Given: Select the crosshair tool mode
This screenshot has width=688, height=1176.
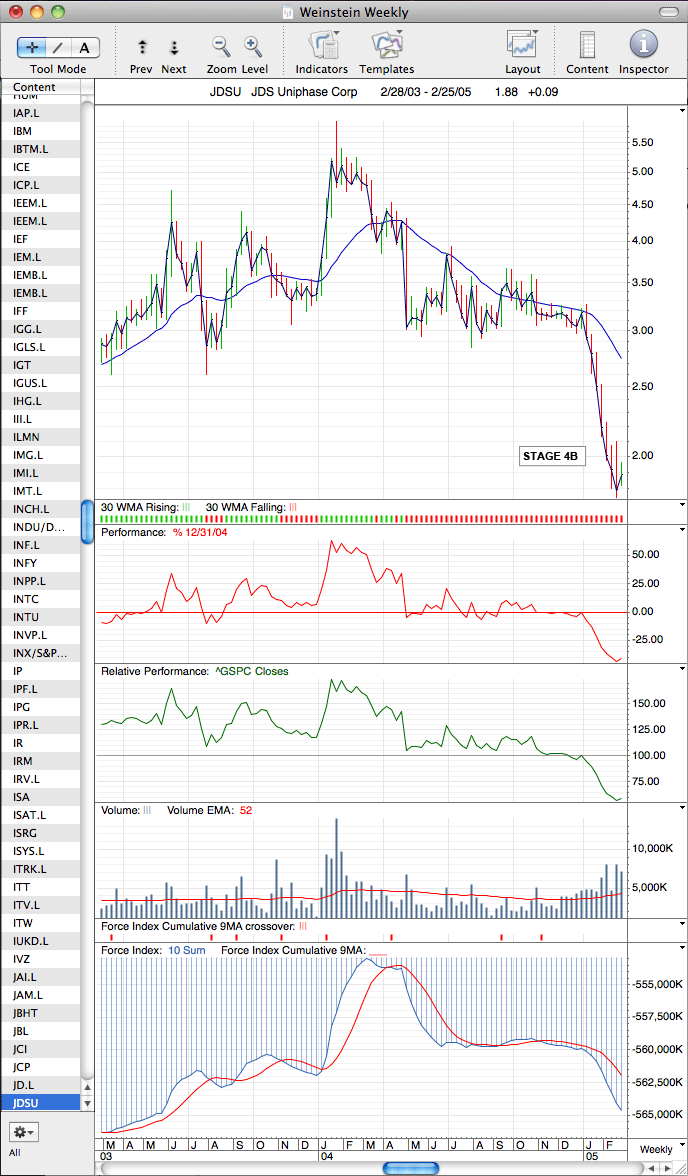Looking at the screenshot, I should (30, 48).
